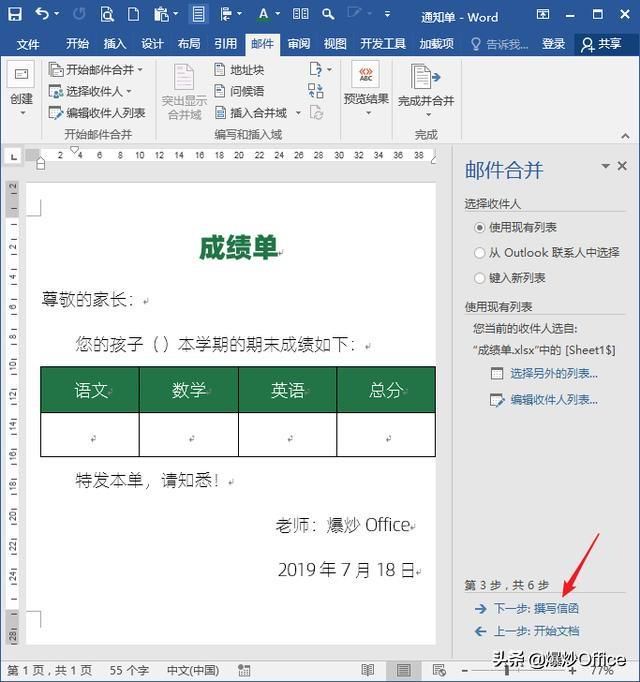Switch to the 审阅 tab
Viewport: 640px width, 682px height.
298,43
